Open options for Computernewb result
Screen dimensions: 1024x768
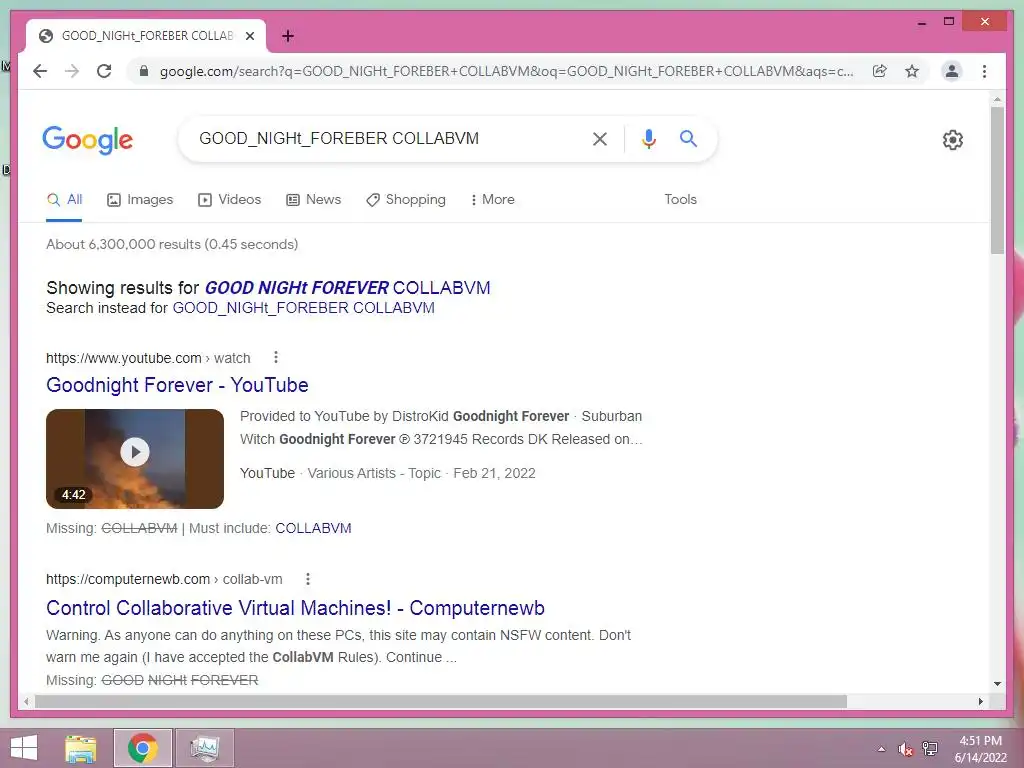pos(308,579)
